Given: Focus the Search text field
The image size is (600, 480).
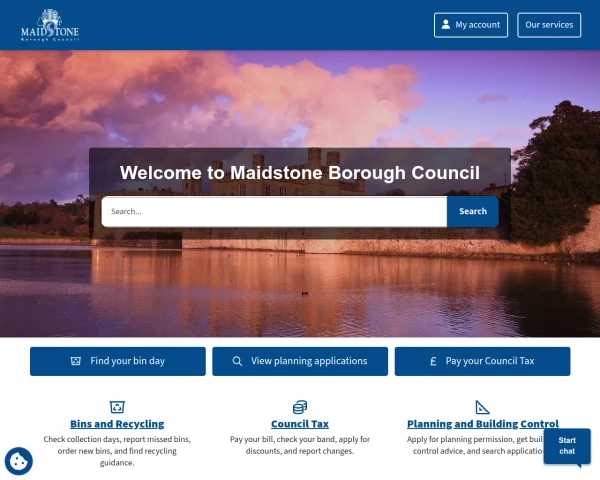Looking at the screenshot, I should point(274,211).
